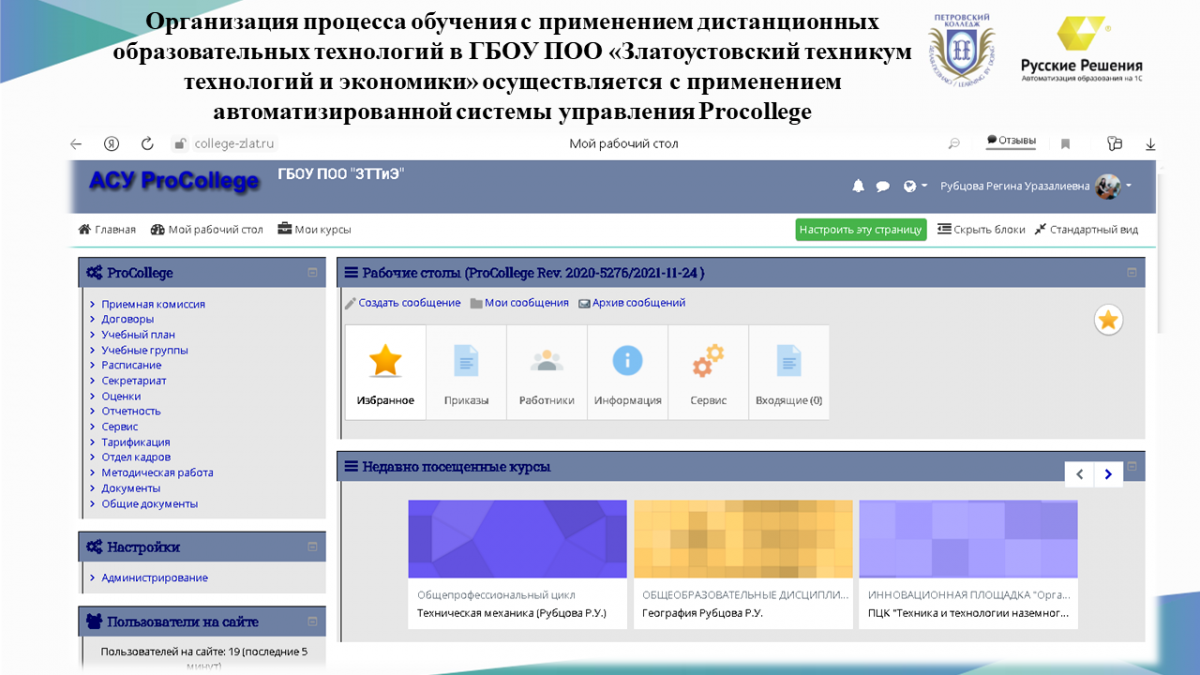Open Мои курсы menu item
1200x675 pixels.
point(315,229)
